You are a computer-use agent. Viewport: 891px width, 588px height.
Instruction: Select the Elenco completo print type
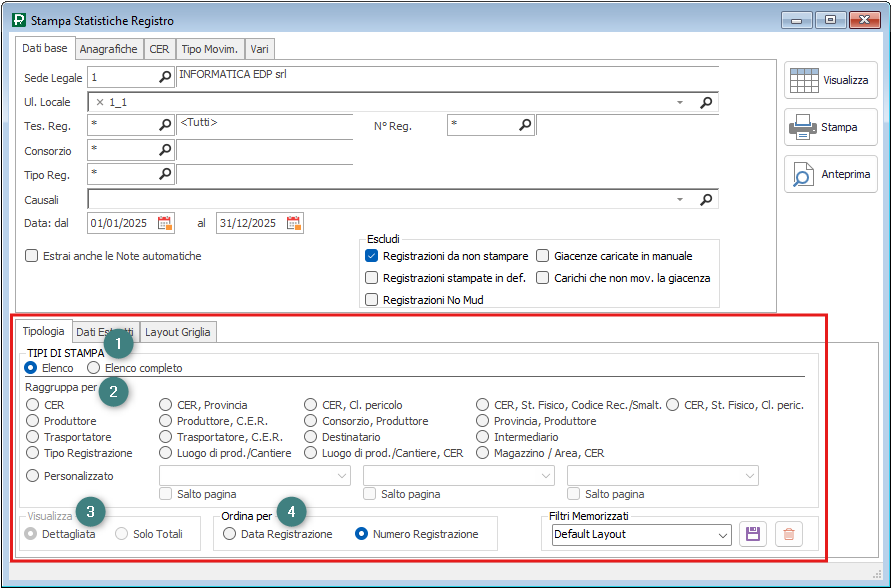(x=95, y=368)
